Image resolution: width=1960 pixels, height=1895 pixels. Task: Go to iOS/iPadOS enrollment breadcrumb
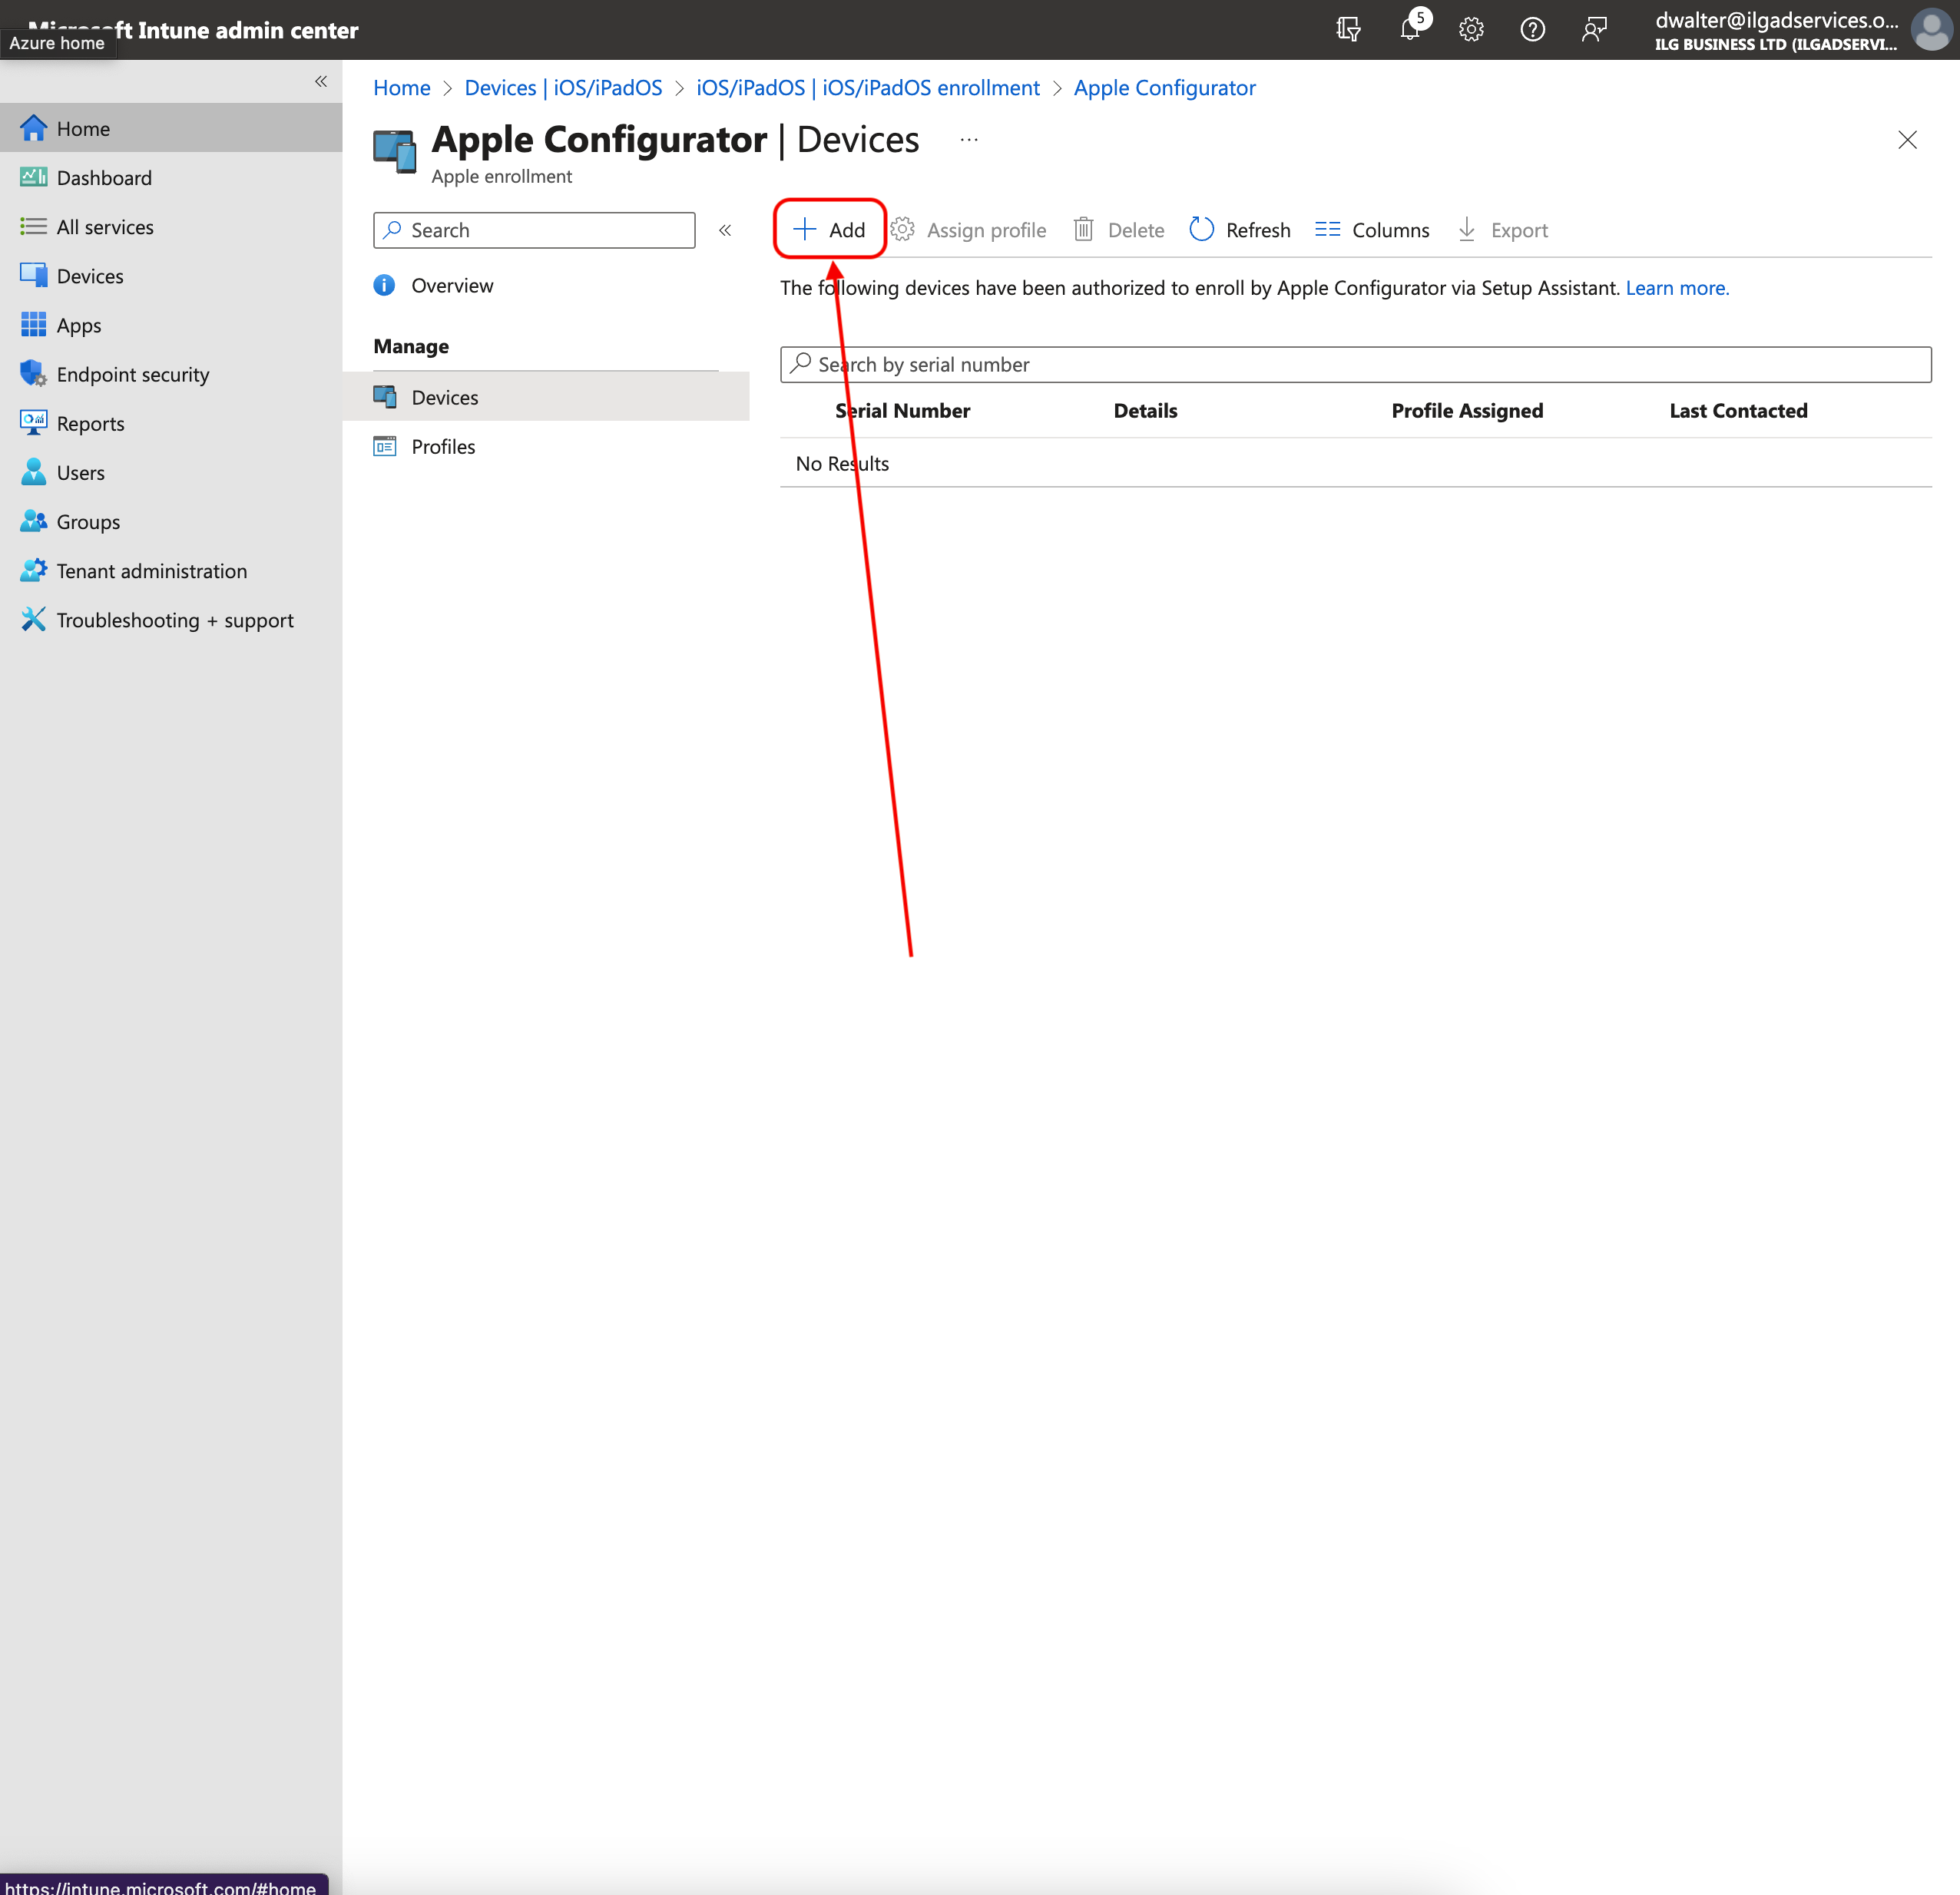point(867,88)
